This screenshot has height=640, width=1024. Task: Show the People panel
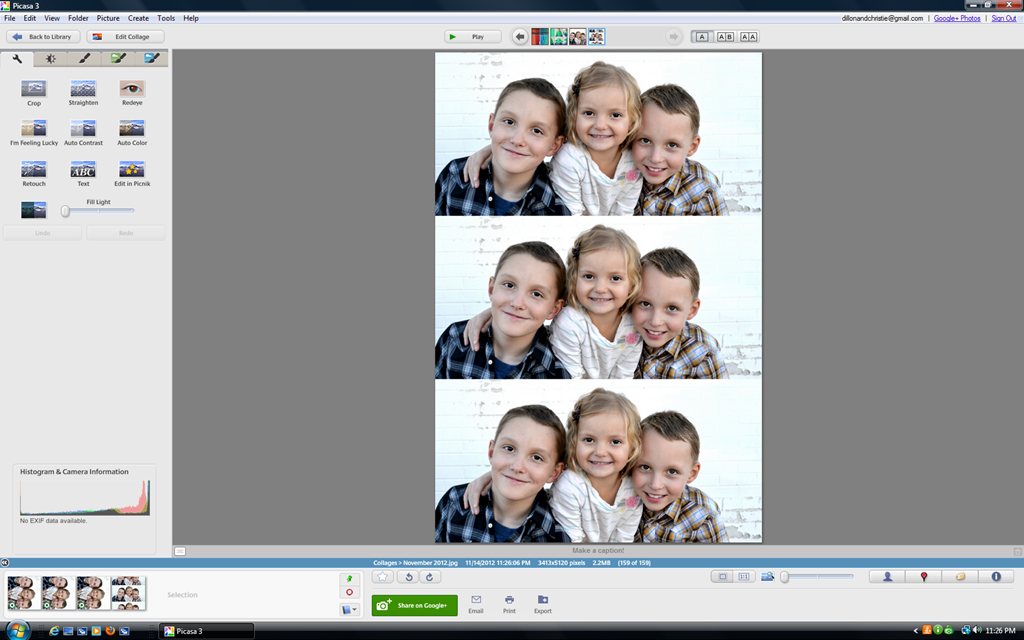(x=888, y=577)
